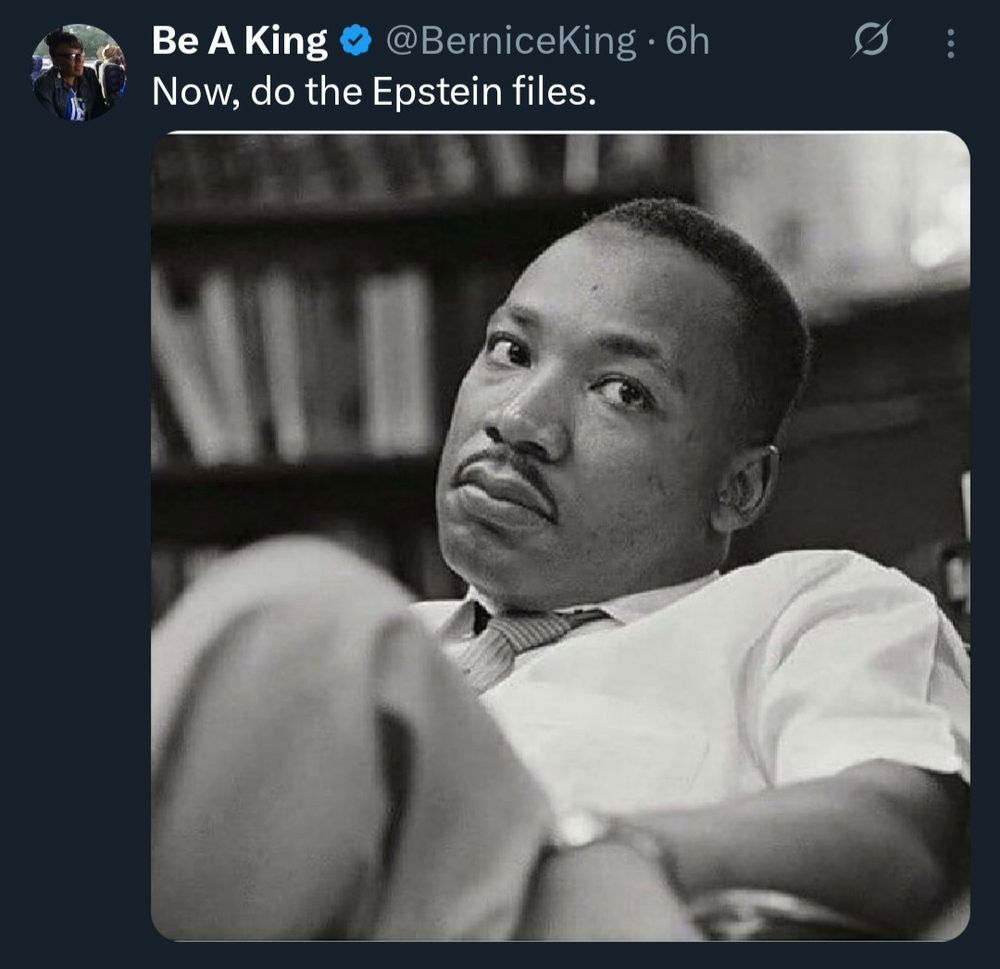
Task: Select the tweet text about Epstein files
Action: (374, 91)
